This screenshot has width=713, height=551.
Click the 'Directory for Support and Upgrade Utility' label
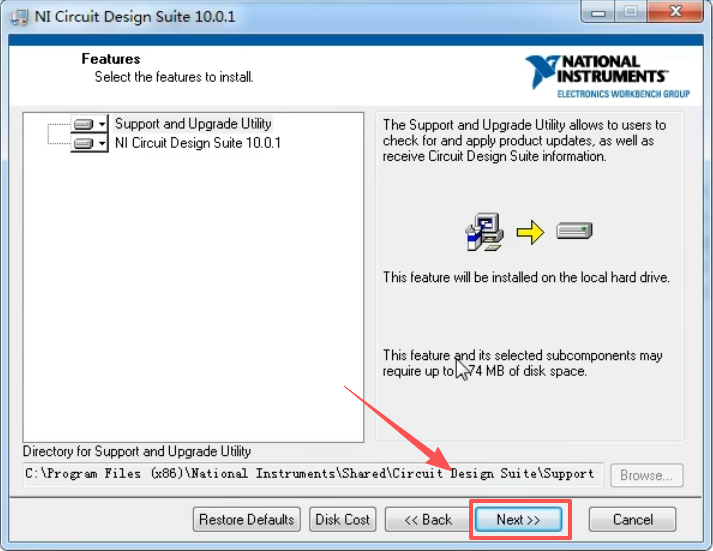click(137, 451)
